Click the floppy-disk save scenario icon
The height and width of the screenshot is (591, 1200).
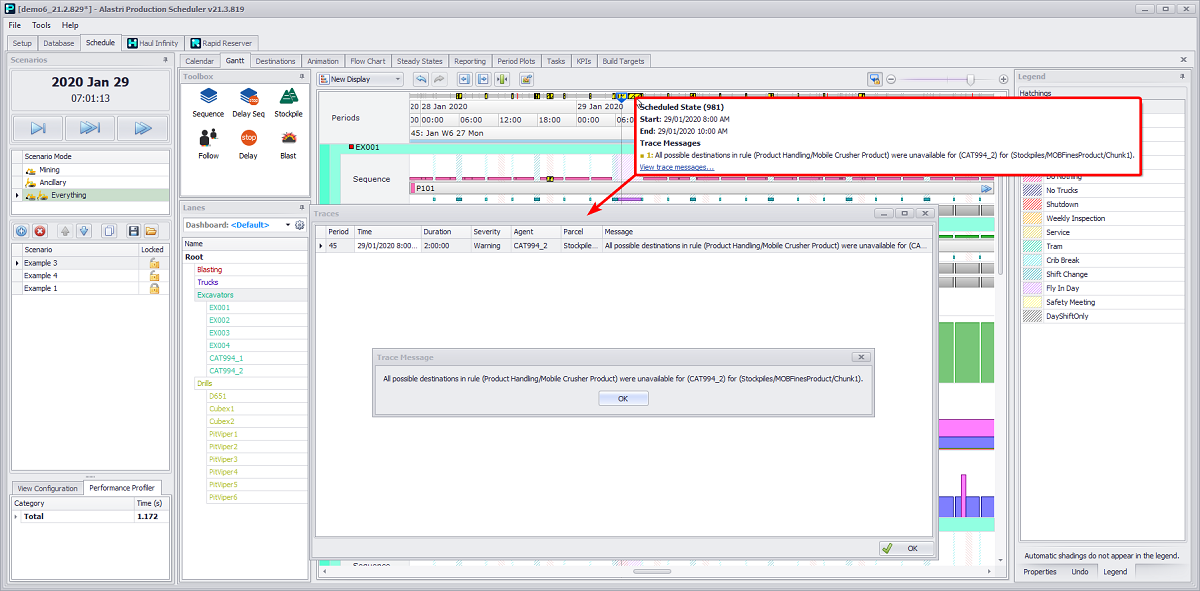click(x=133, y=231)
